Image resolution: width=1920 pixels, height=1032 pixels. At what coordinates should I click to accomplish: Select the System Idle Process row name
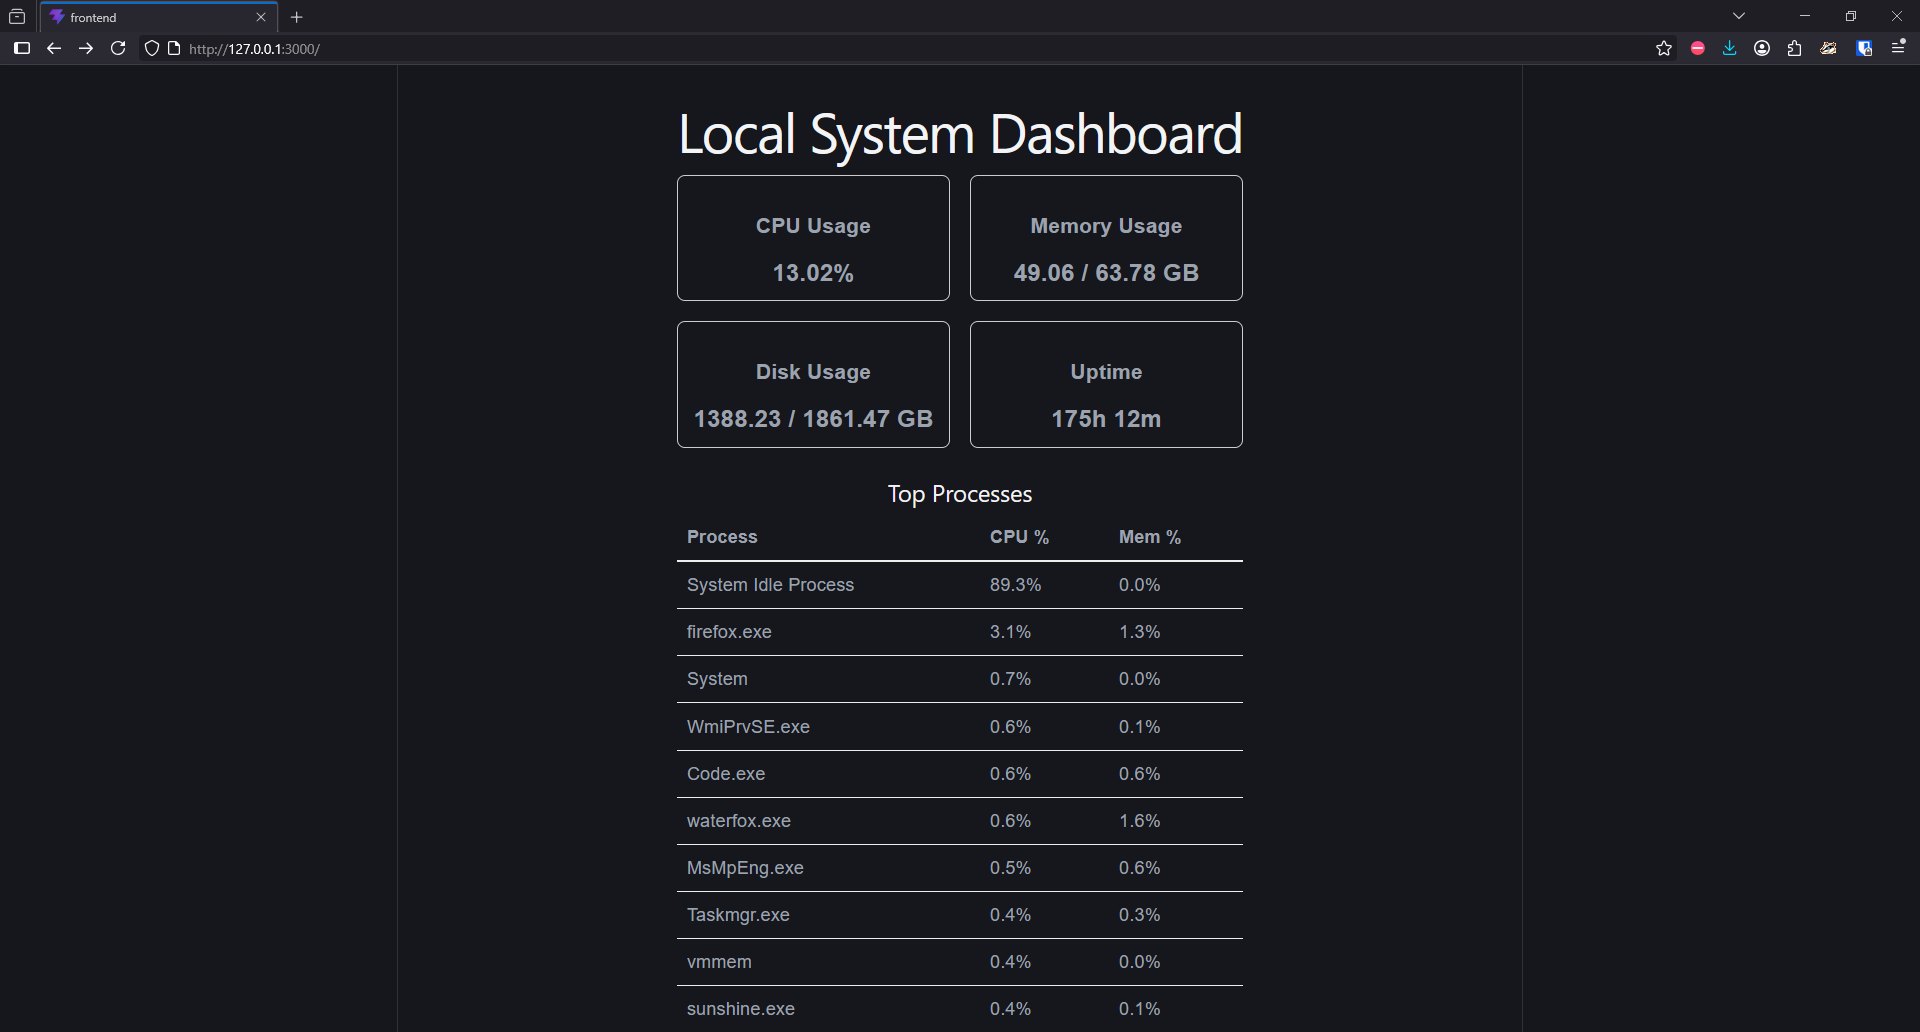(x=770, y=585)
